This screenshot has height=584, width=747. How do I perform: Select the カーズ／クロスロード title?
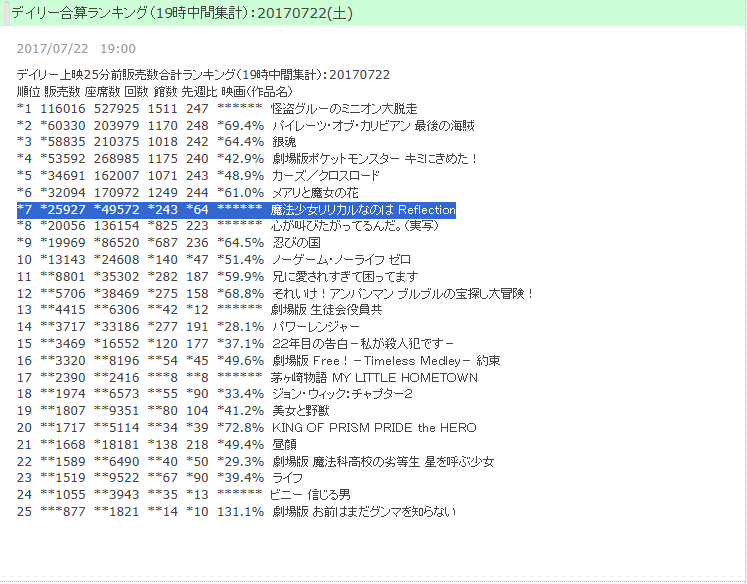[326, 175]
